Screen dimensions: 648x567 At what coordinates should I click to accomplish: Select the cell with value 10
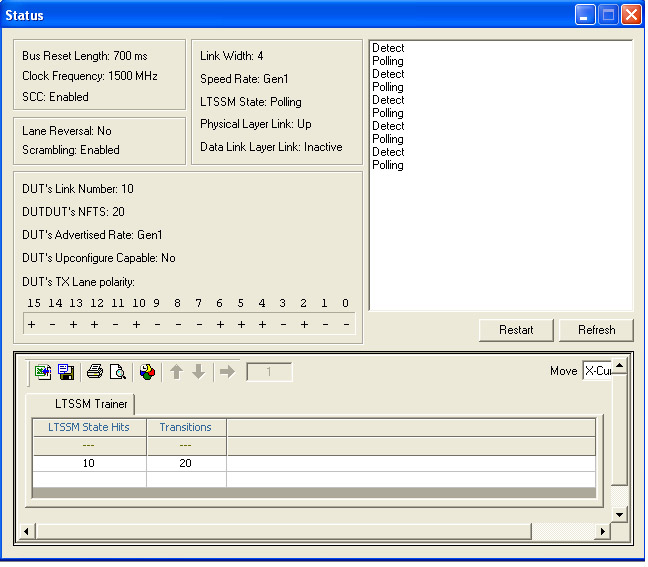tap(89, 465)
